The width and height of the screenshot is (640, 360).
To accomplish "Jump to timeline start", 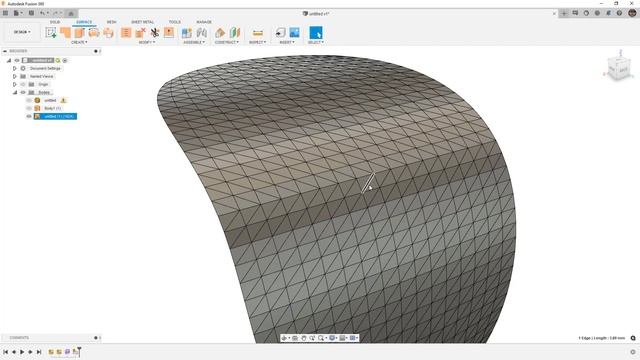I will pos(6,352).
